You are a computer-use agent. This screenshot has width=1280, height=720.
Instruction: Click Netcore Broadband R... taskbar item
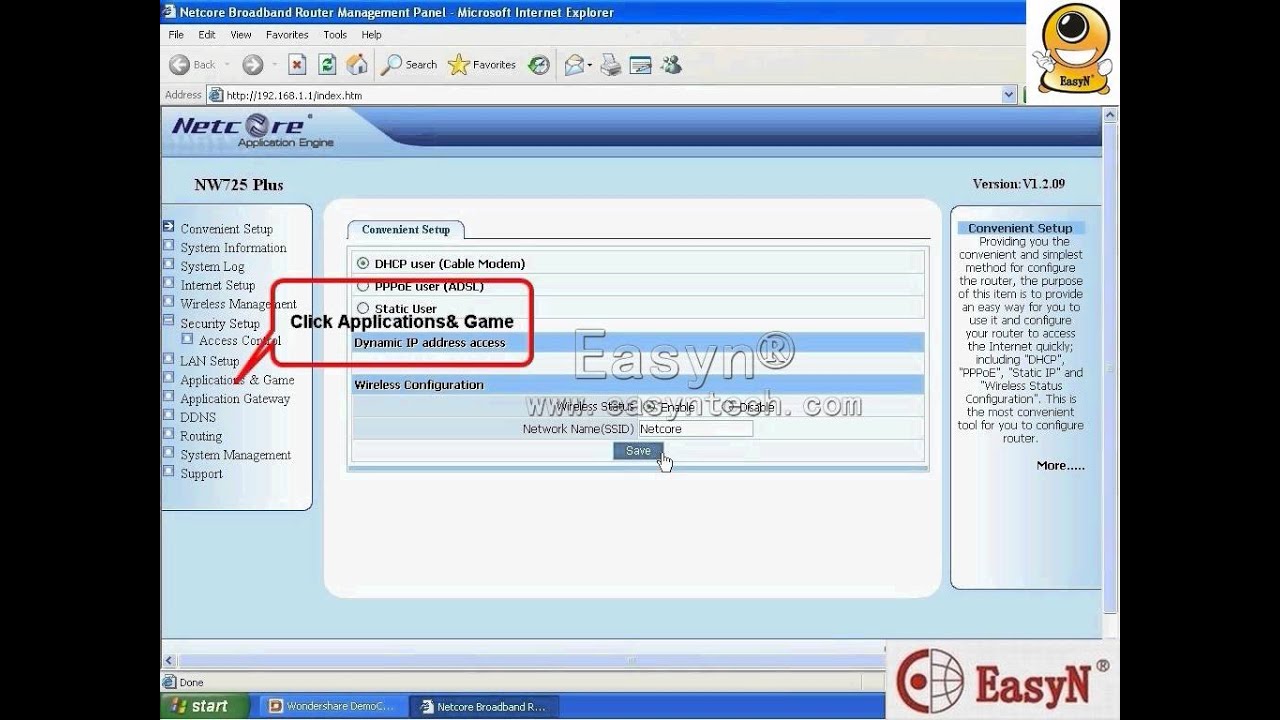click(485, 706)
